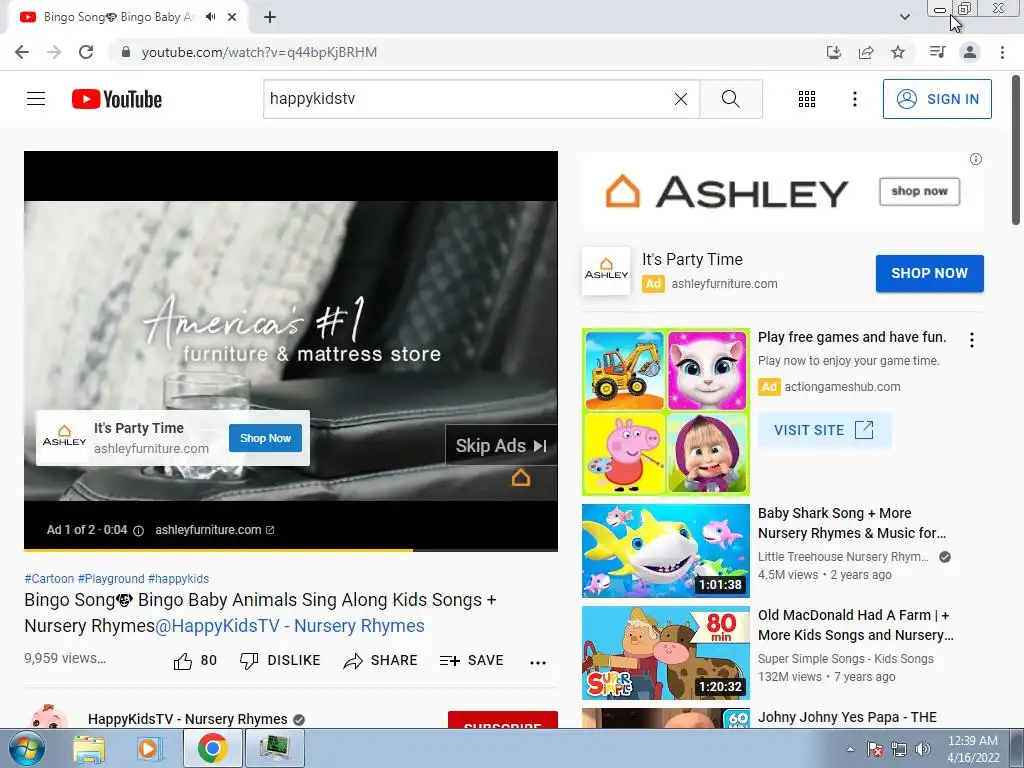1024x768 pixels.
Task: Open Old MacDonald Had A Farm title
Action: coord(856,625)
